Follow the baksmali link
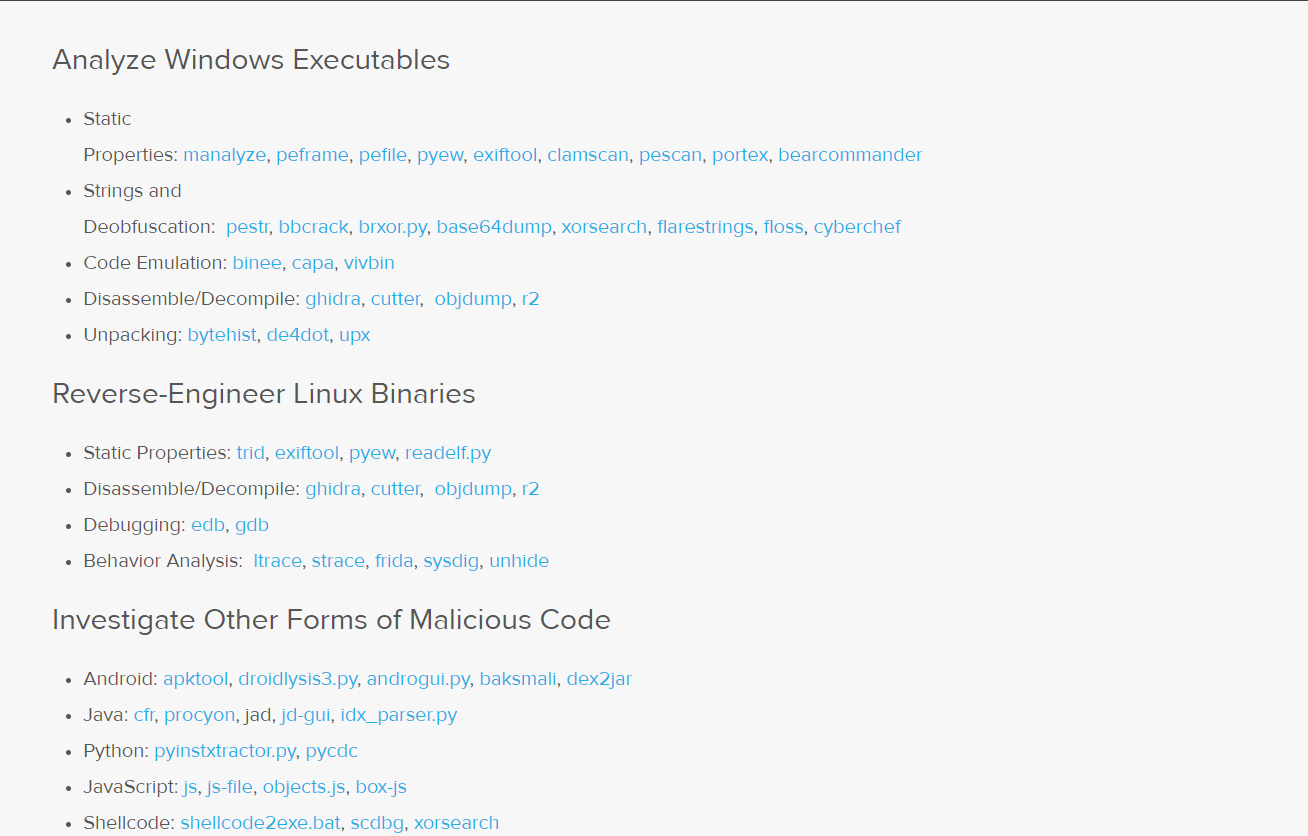Screen dimensions: 1308x836 click(x=518, y=679)
